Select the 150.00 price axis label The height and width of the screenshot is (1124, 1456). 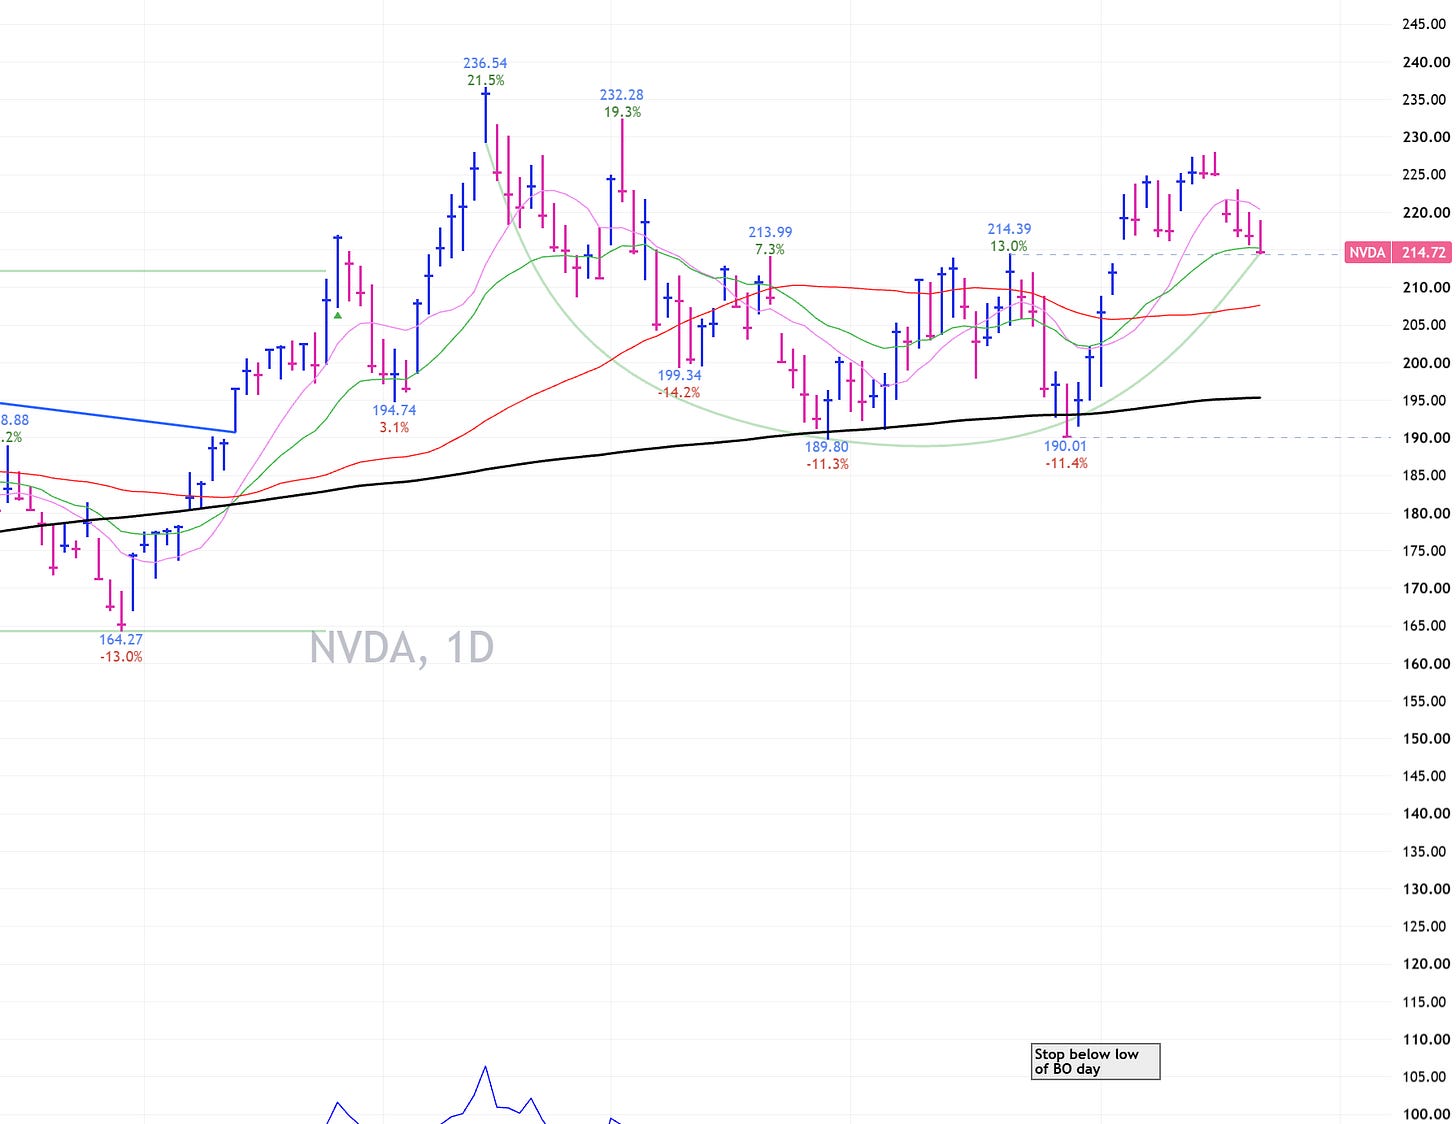(x=1425, y=738)
